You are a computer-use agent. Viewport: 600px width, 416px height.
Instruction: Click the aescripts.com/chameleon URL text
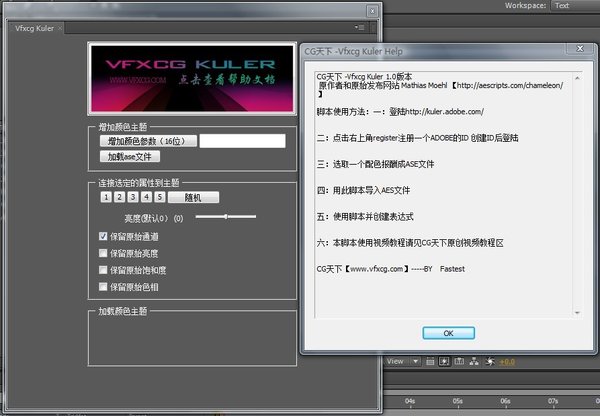point(510,85)
